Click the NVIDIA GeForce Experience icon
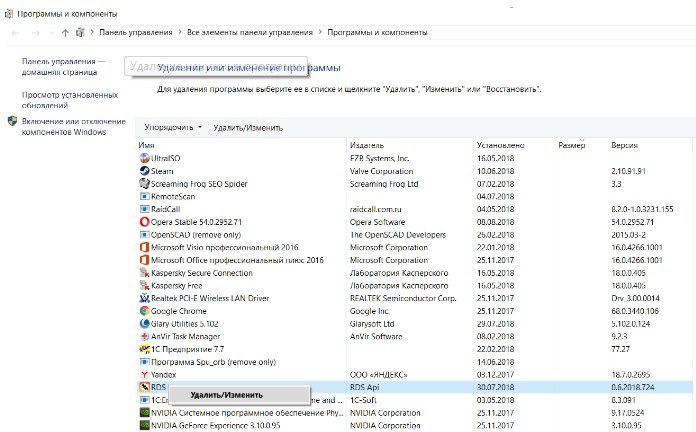Screen dimensions: 696x432 (x=144, y=425)
